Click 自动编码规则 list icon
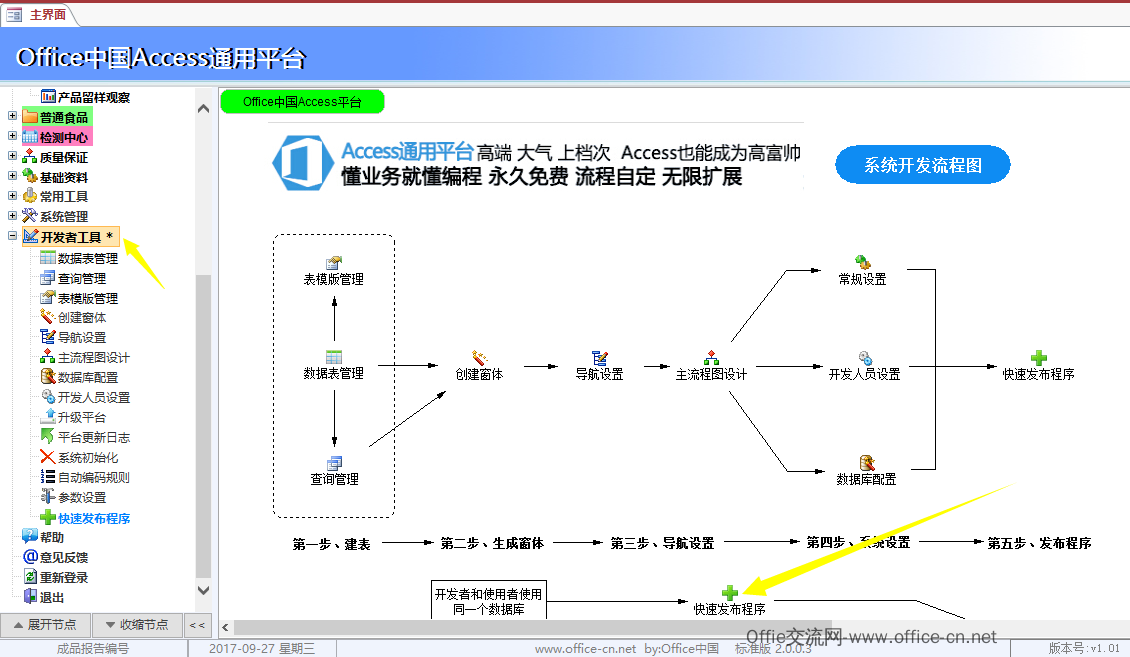 (48, 476)
